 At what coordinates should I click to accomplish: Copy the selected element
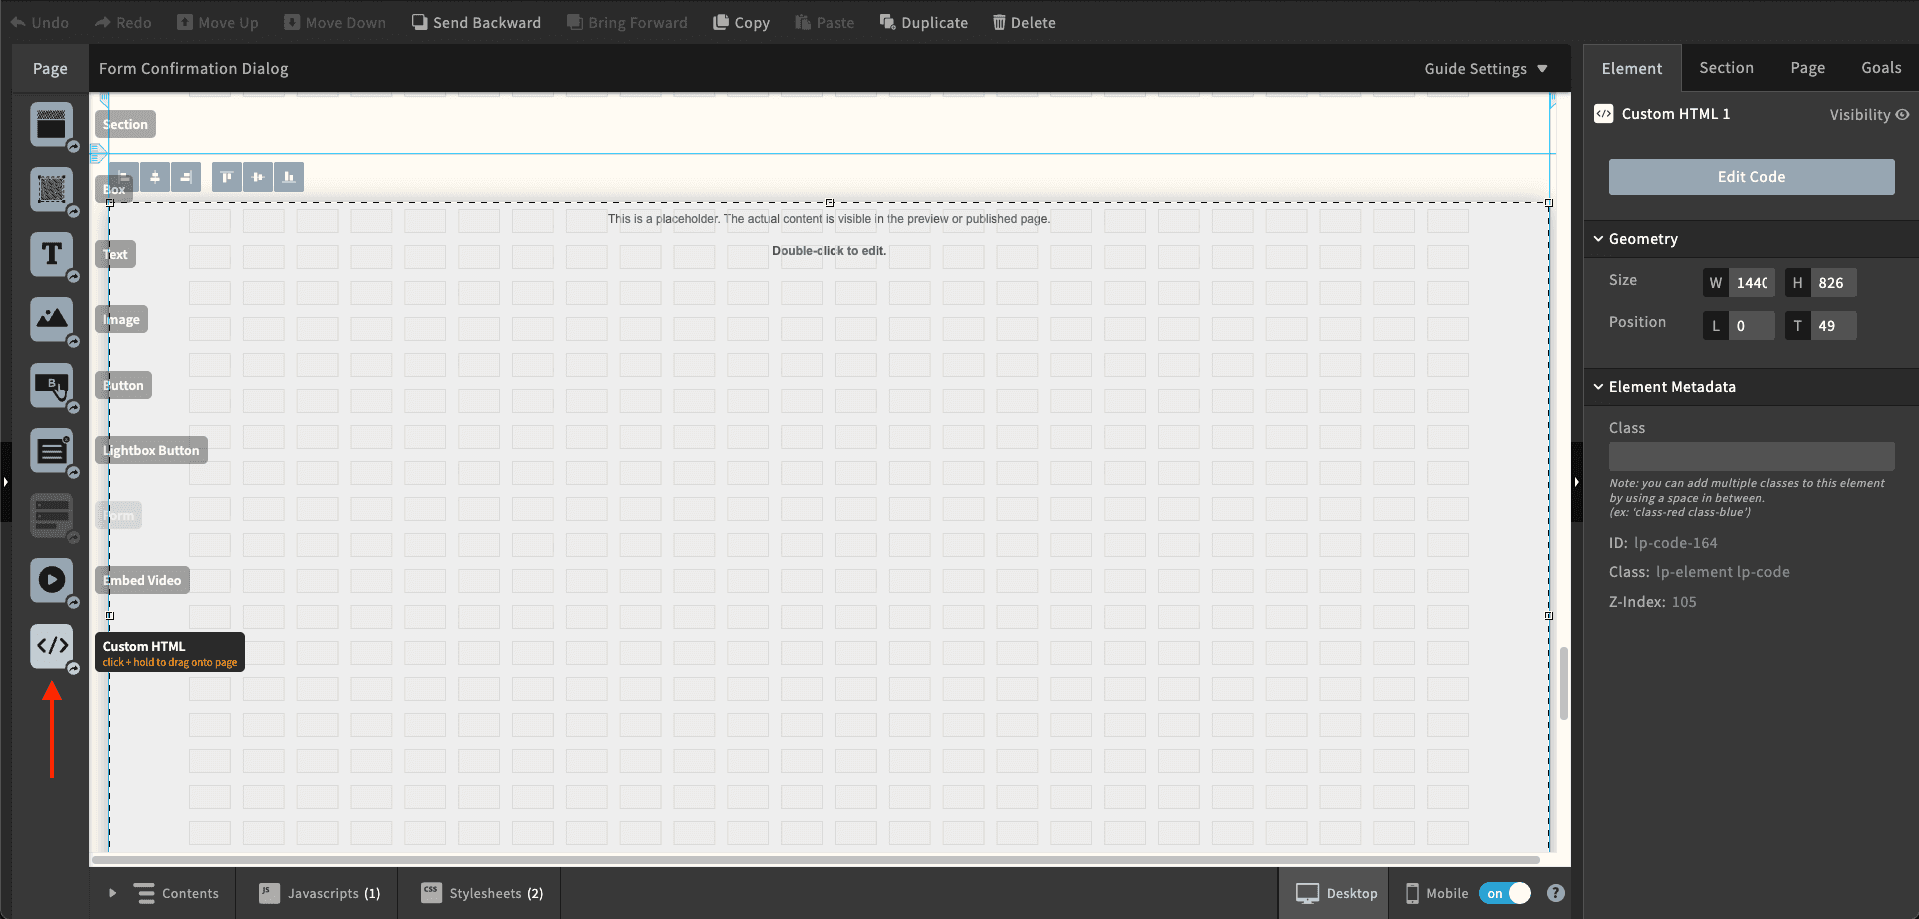(741, 22)
